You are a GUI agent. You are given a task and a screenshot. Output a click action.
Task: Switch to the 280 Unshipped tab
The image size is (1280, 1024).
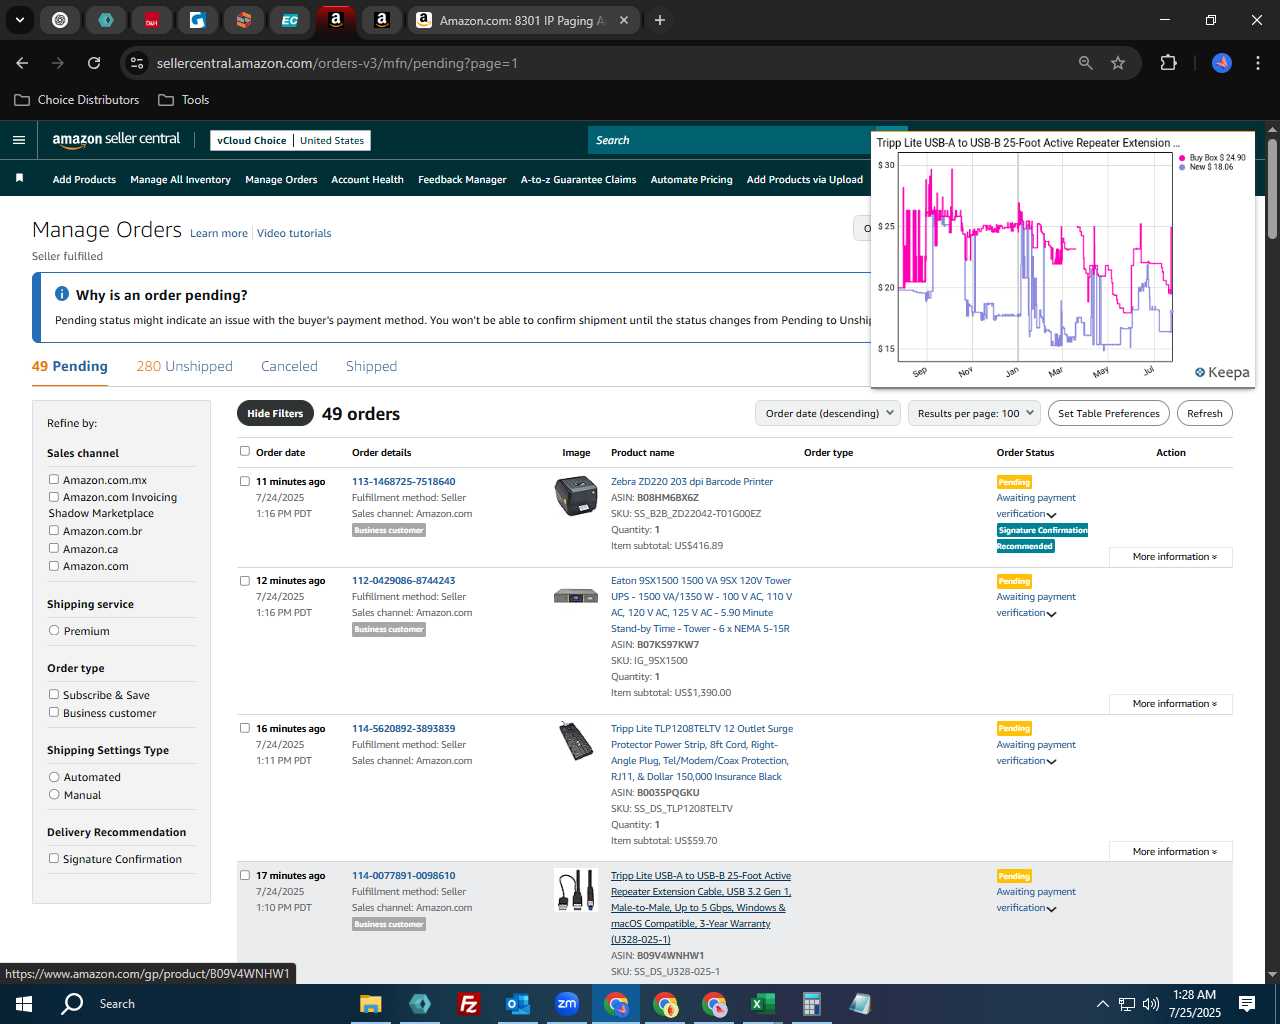pyautogui.click(x=184, y=366)
